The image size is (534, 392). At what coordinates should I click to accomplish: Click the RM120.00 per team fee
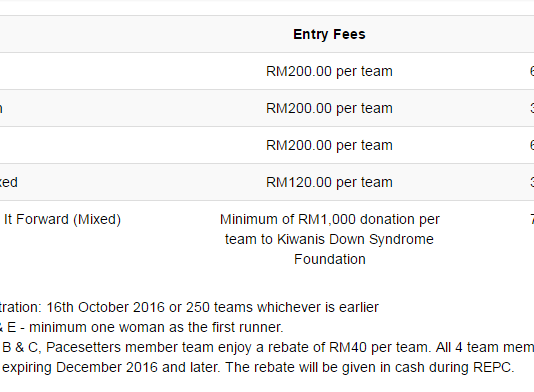[x=329, y=182]
